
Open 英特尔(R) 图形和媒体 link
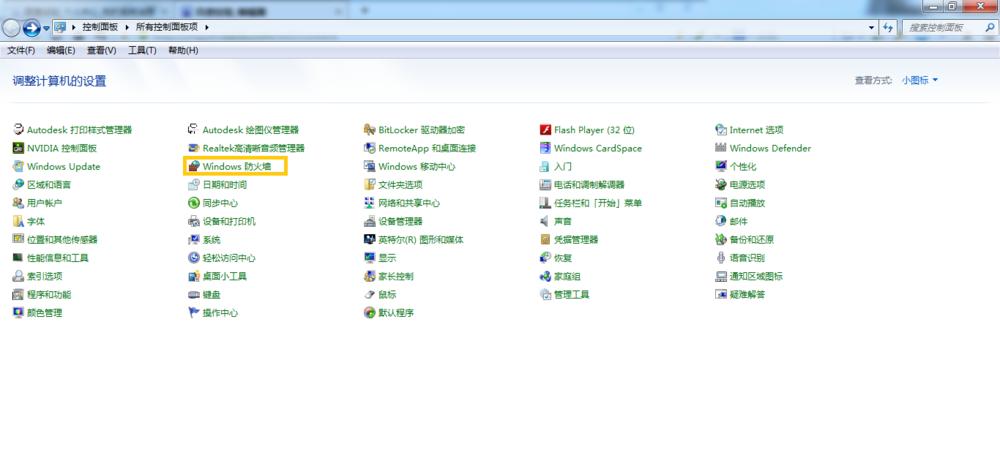(x=421, y=240)
